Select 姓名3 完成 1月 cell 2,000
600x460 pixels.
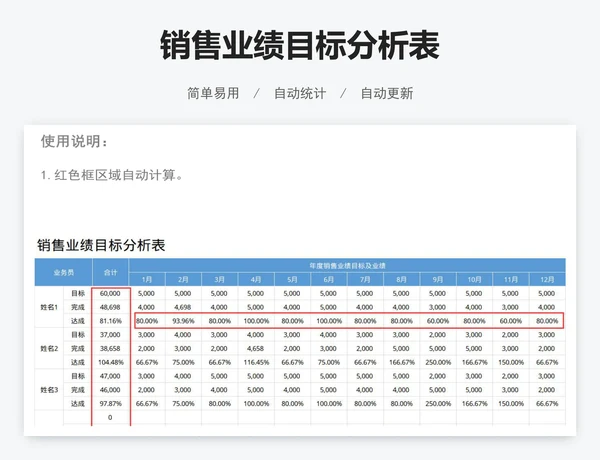[x=147, y=390]
